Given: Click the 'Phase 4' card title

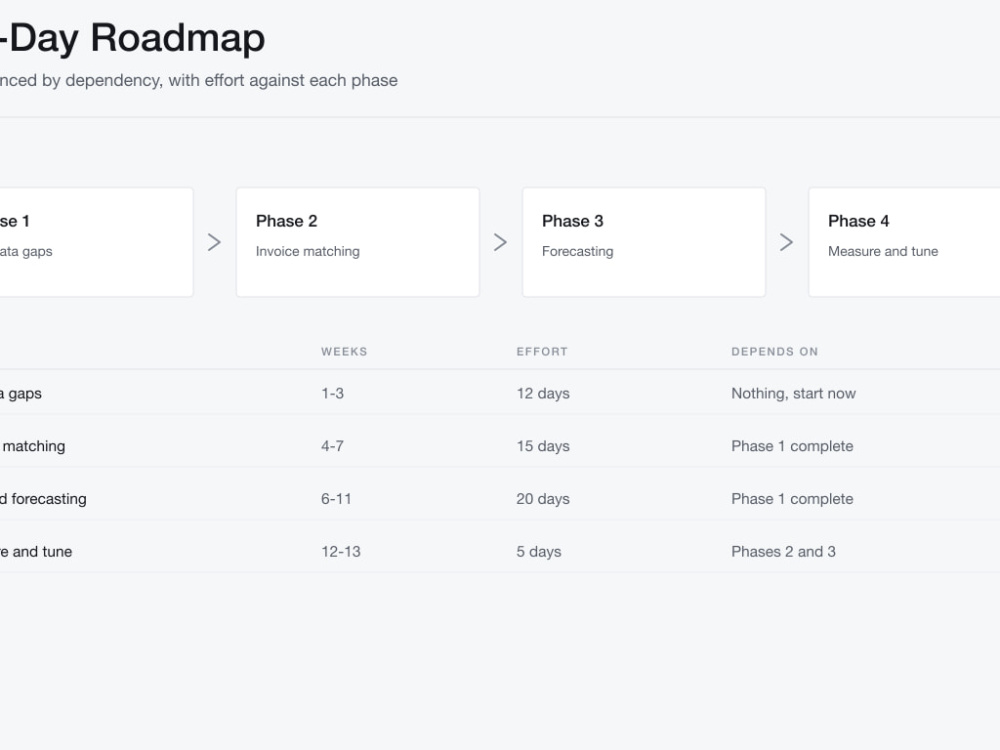Looking at the screenshot, I should [x=858, y=221].
